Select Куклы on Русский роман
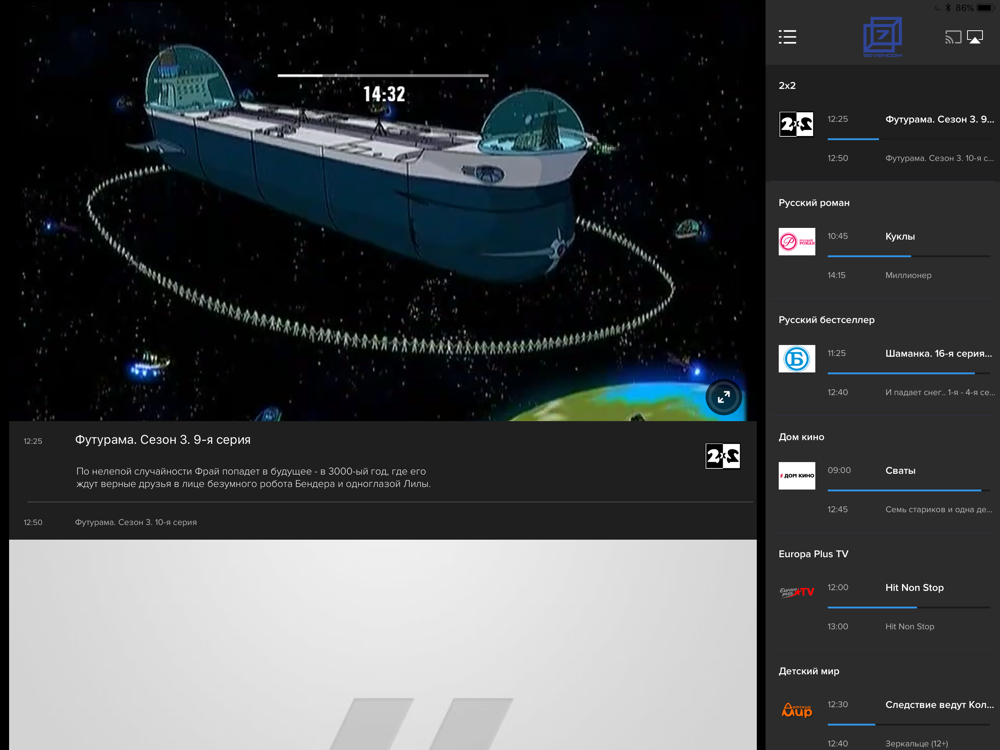This screenshot has height=750, width=1000. [900, 237]
